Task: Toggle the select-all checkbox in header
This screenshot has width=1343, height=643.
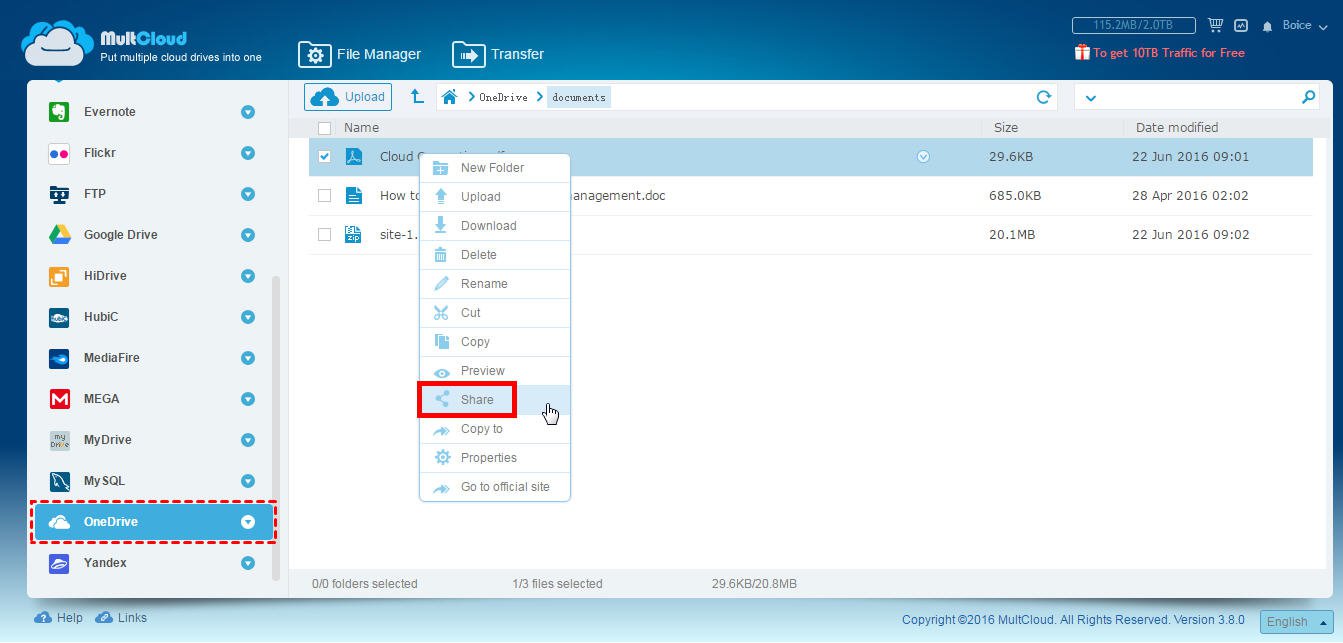Action: [324, 128]
